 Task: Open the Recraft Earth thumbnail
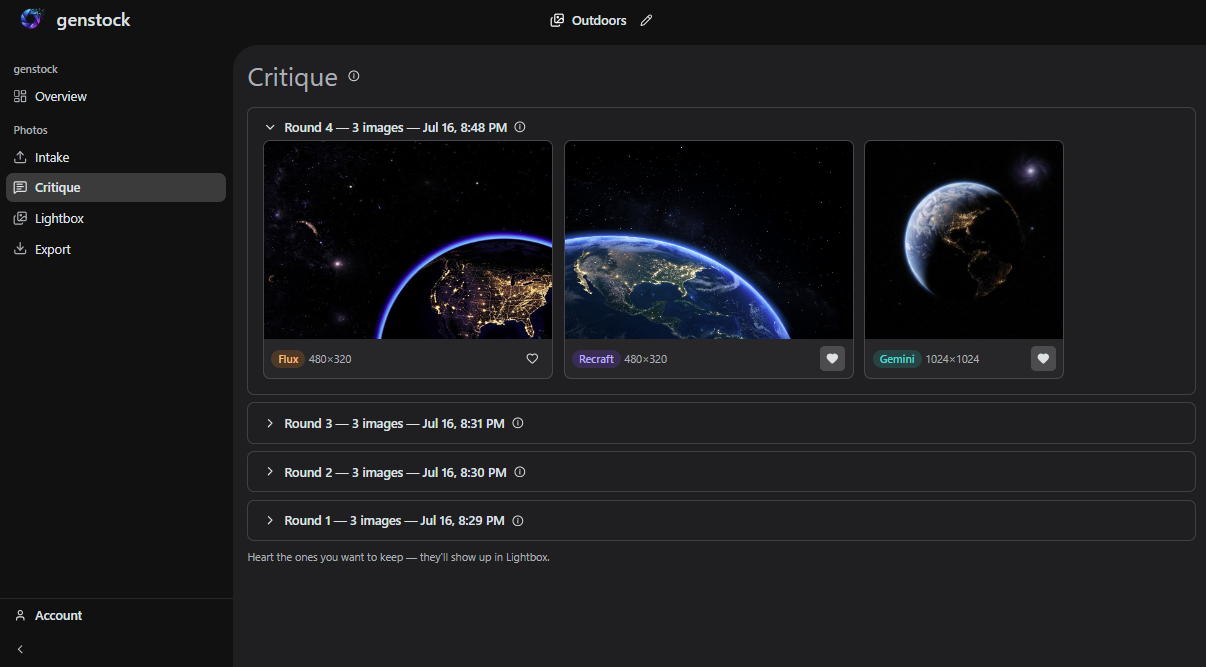[709, 240]
